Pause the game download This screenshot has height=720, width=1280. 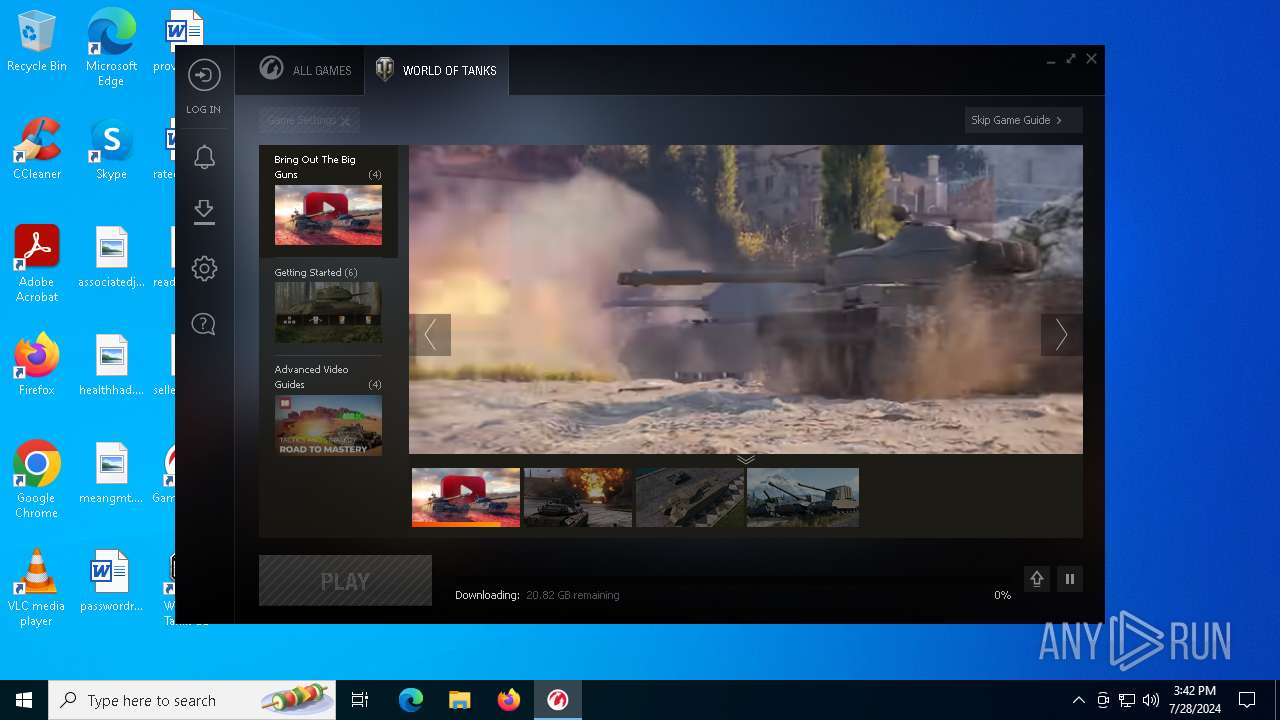[1070, 579]
